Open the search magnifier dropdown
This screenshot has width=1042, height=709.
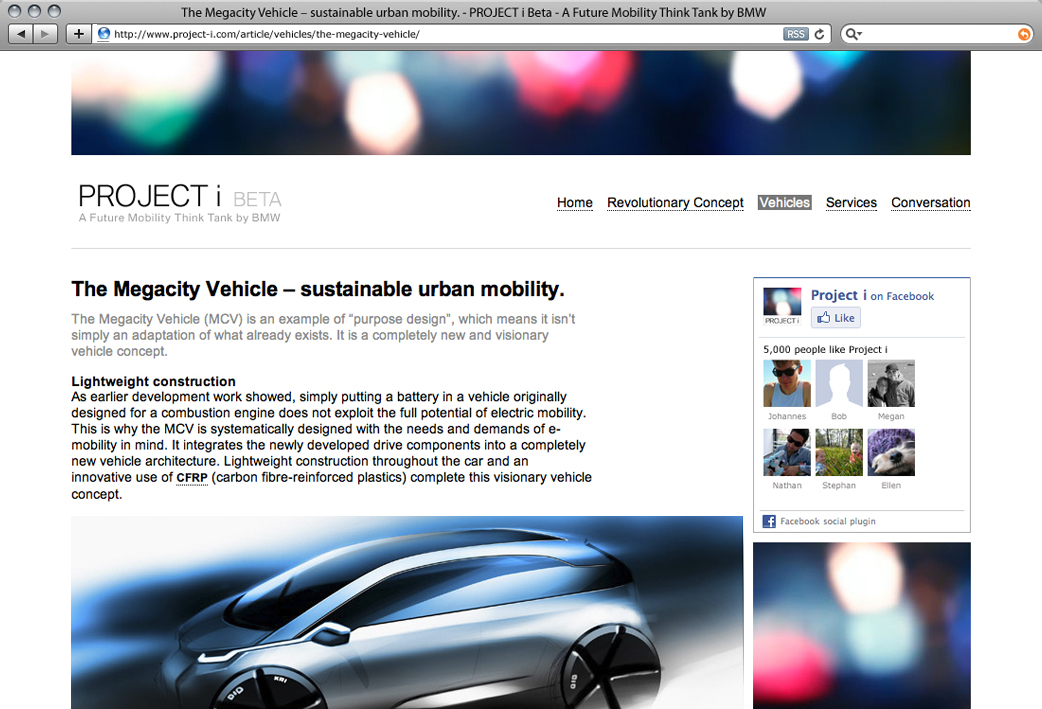tap(853, 34)
